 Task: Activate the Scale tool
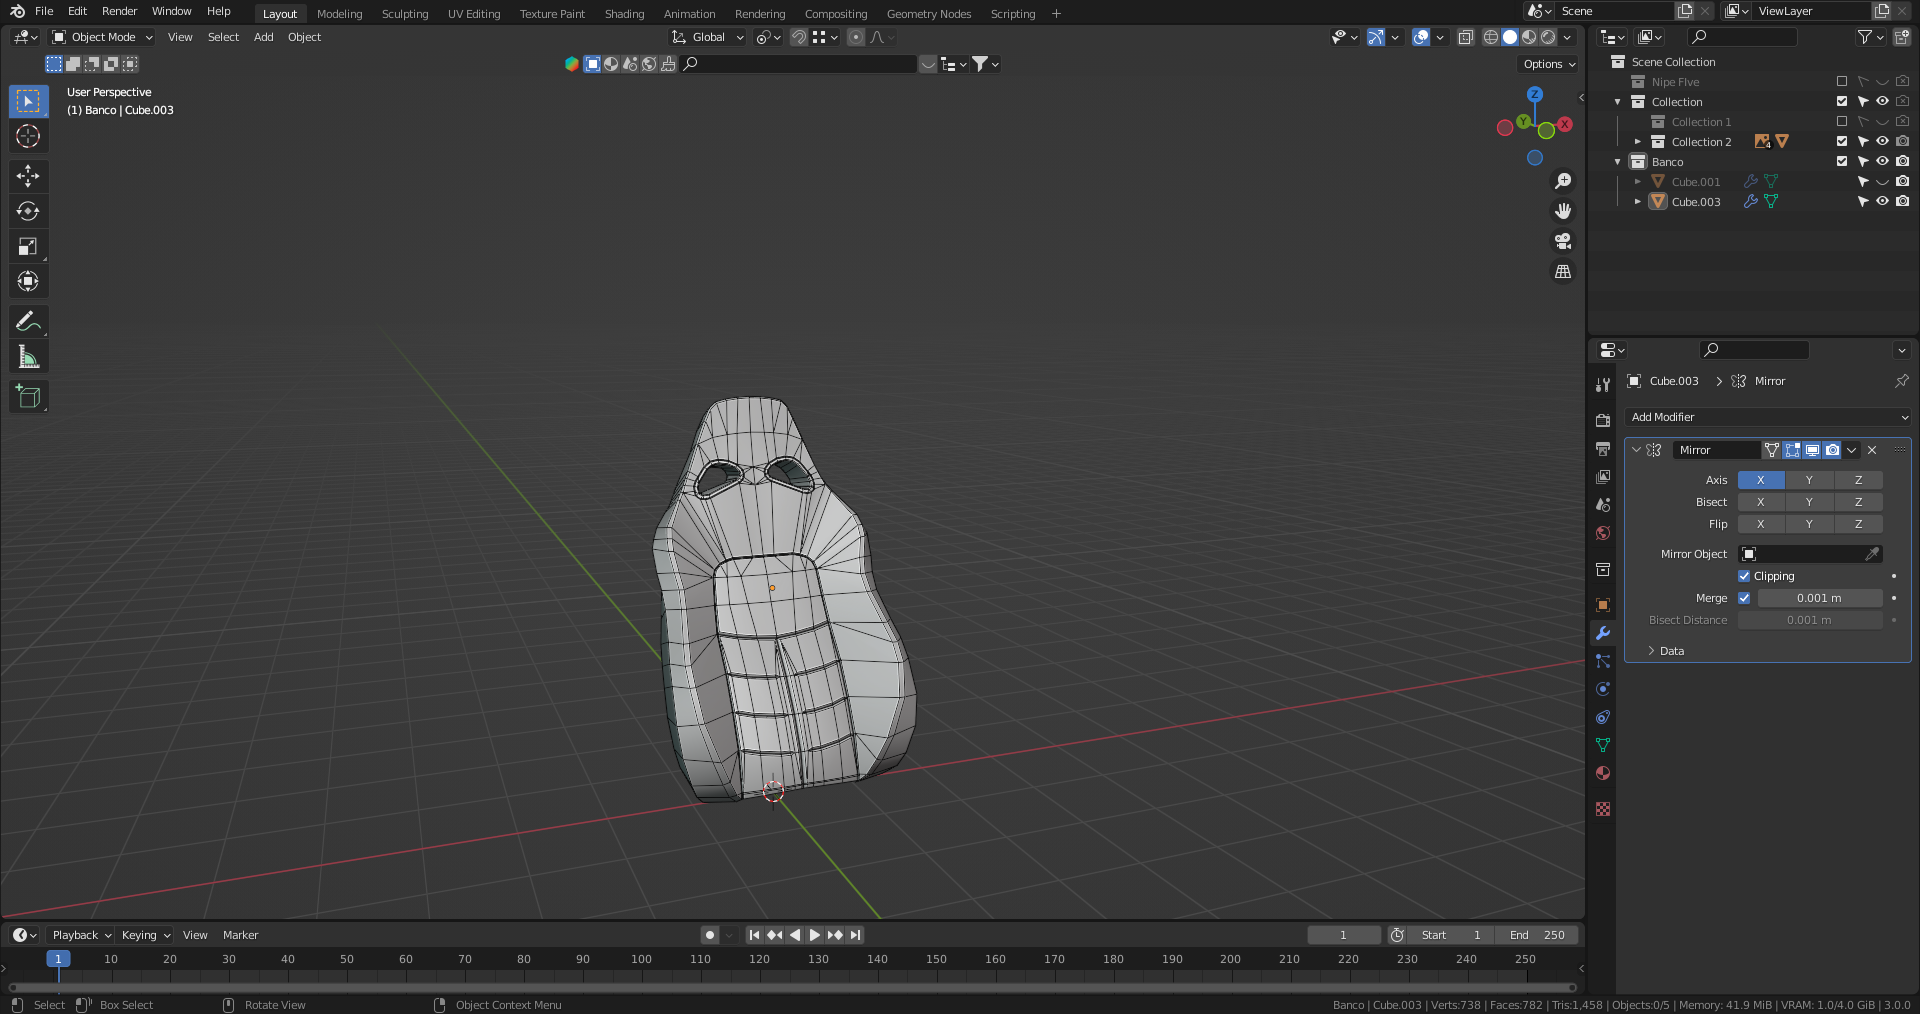pyautogui.click(x=28, y=246)
